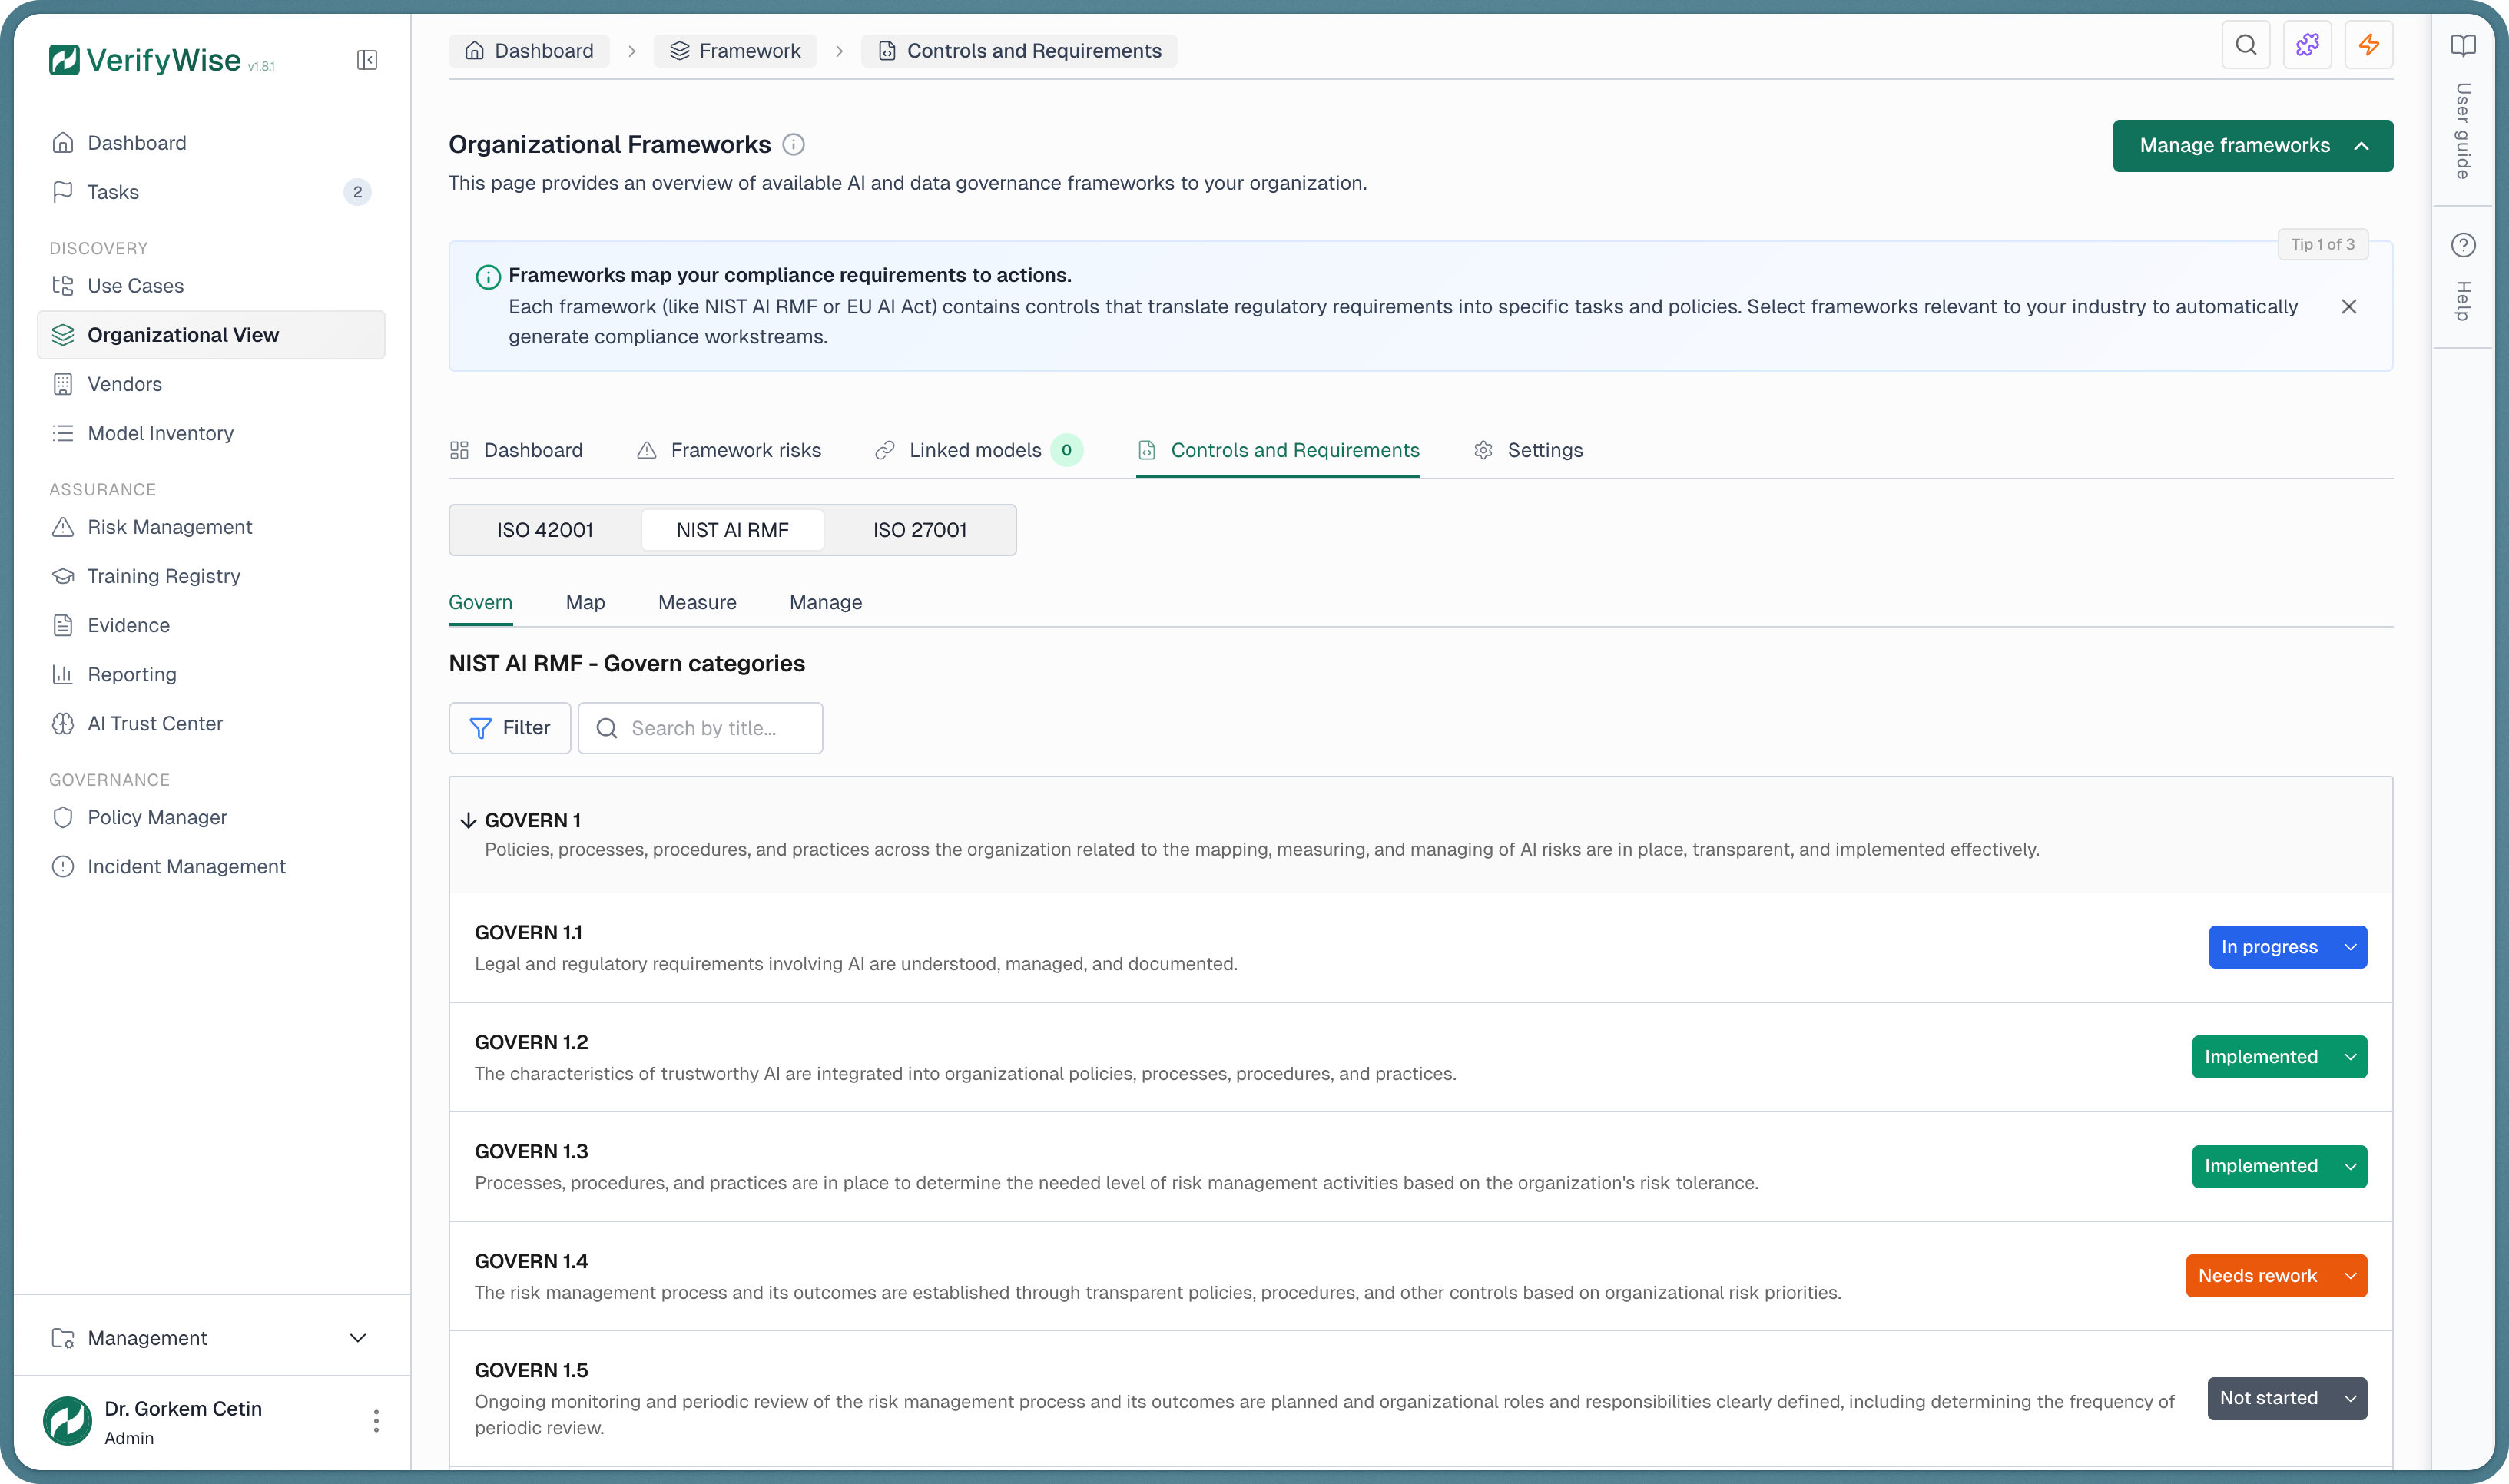Screen dimensions: 2509x1484
Task: Open the search icon in the top bar
Action: pos(2245,45)
